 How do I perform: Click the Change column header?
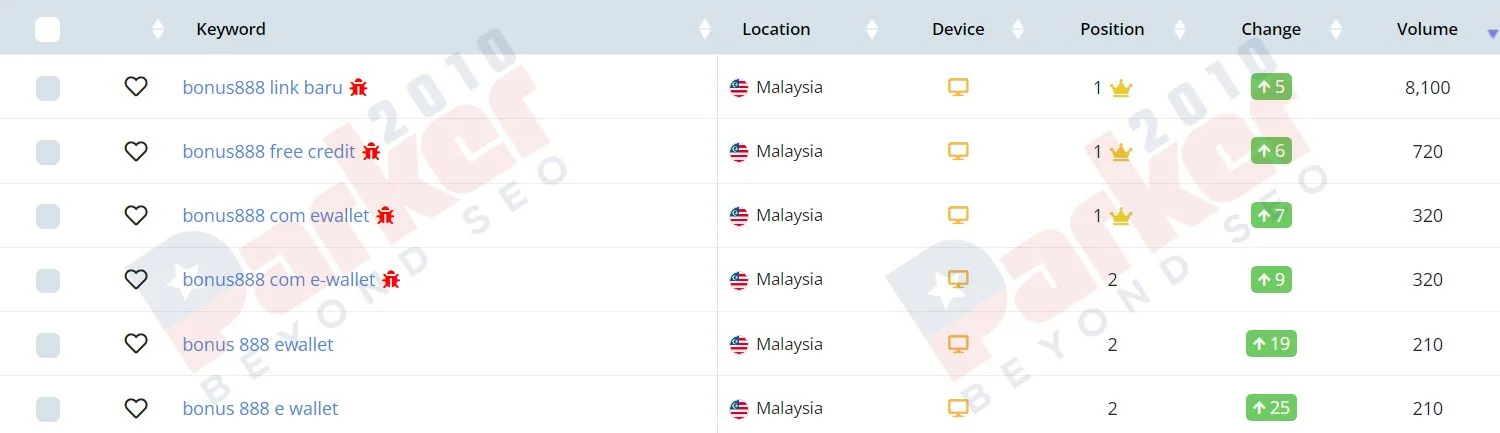1271,29
